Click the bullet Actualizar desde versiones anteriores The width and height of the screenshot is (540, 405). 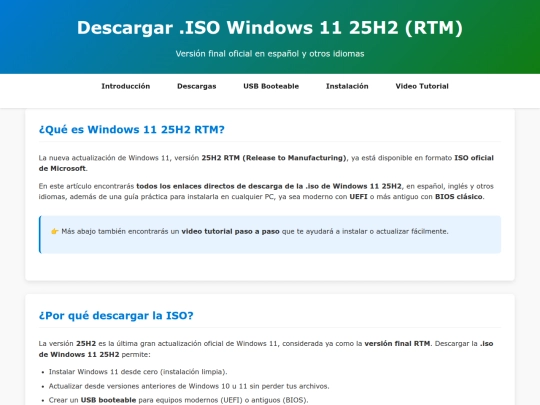189,386
